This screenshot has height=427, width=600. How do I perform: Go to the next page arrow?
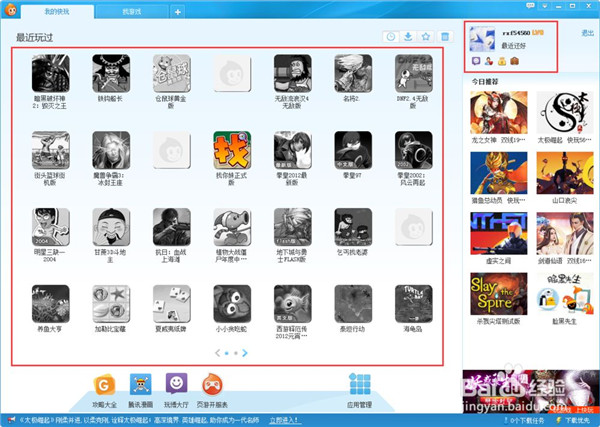(x=246, y=353)
